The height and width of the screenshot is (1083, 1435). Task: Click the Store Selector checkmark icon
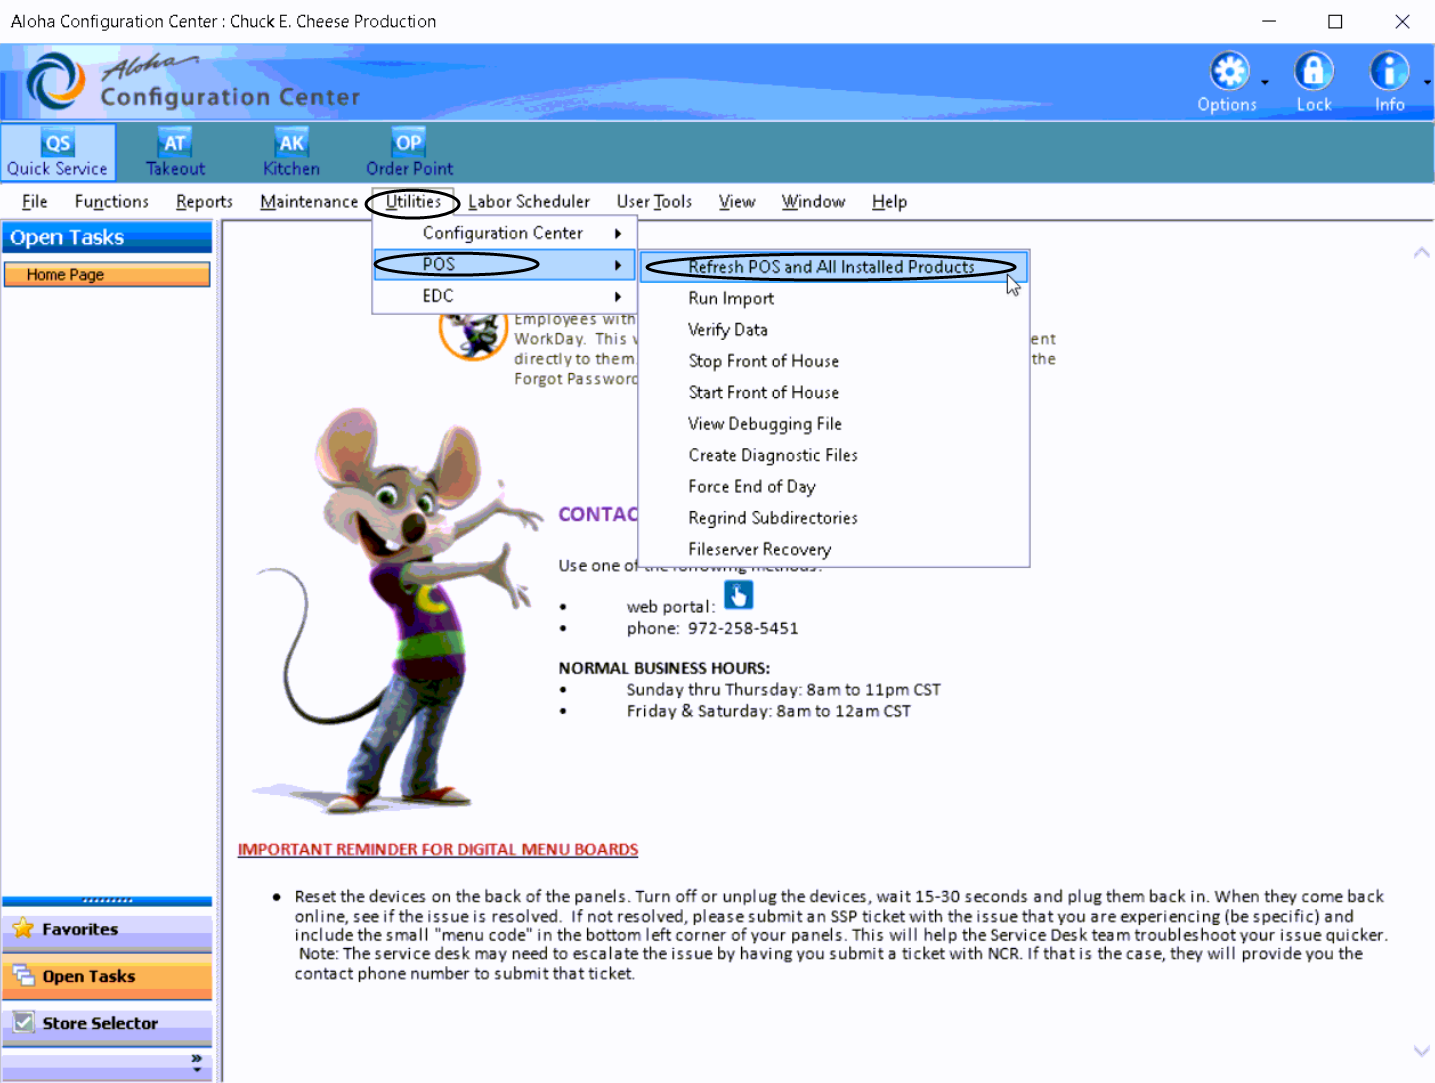pos(23,1022)
